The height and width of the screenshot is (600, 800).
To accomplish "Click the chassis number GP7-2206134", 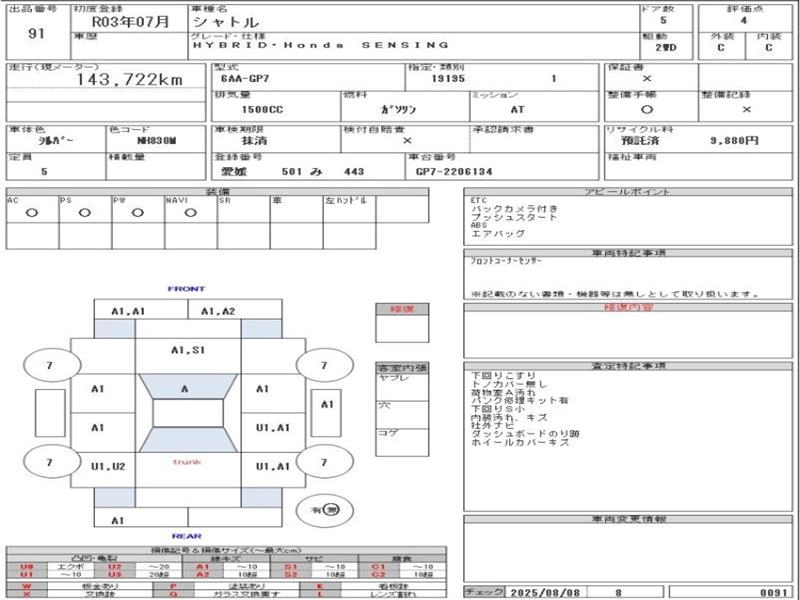I will [x=454, y=172].
